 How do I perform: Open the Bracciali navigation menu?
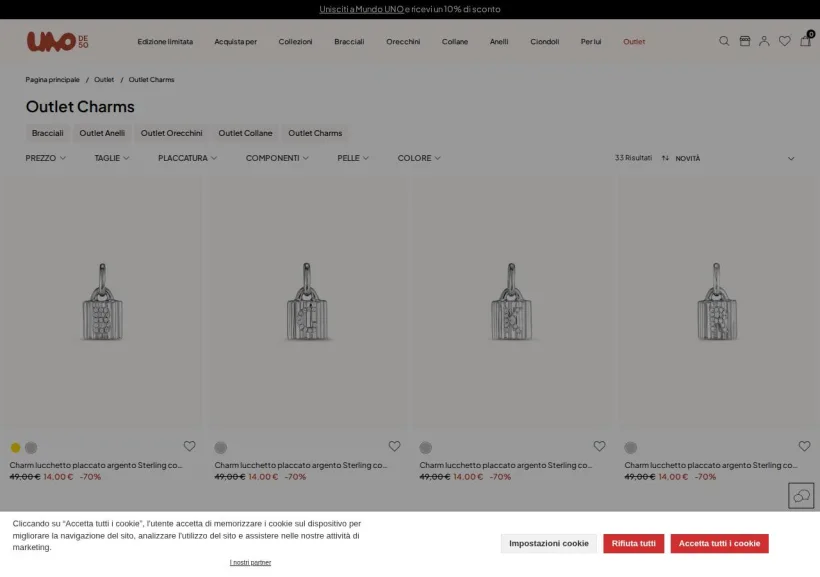point(349,41)
